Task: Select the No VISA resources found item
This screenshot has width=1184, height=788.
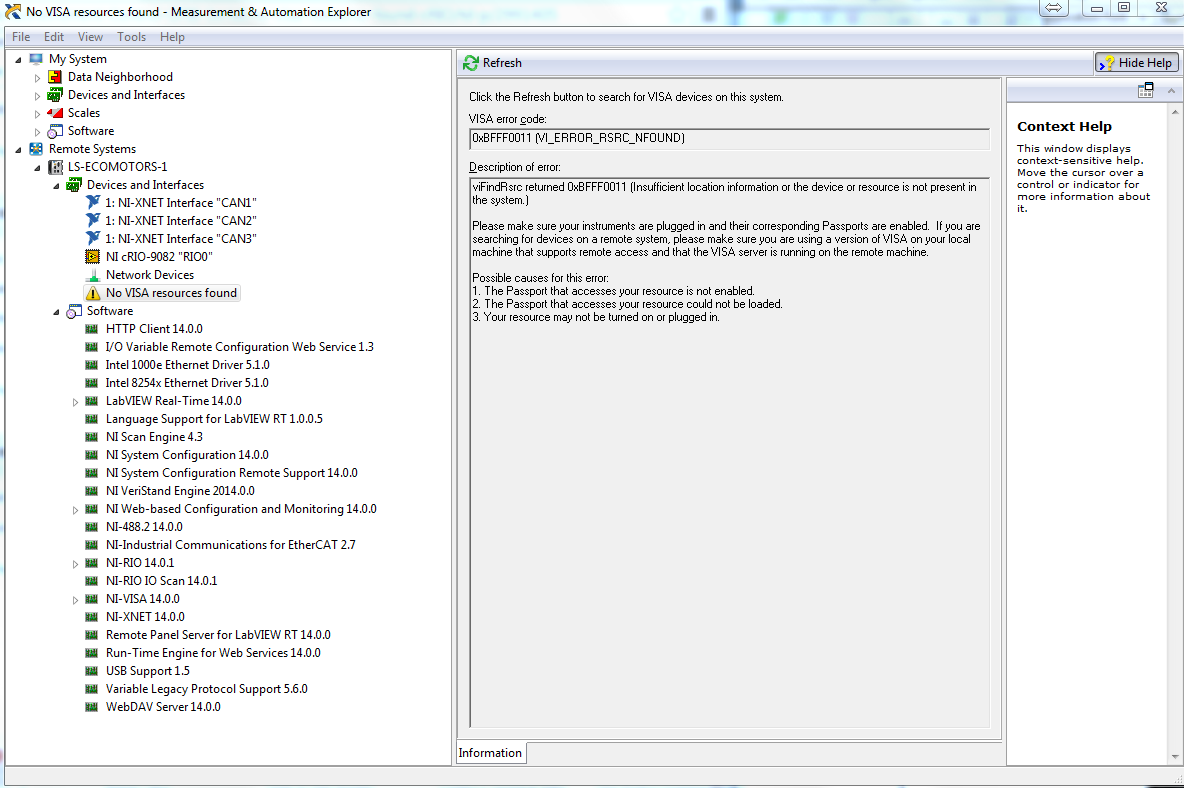Action: tap(171, 293)
